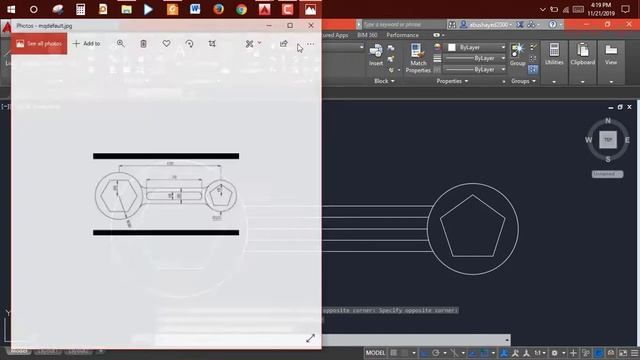Toggle the Clean Screen icon in status bar
Screen dimensions: 640x360
[623, 353]
